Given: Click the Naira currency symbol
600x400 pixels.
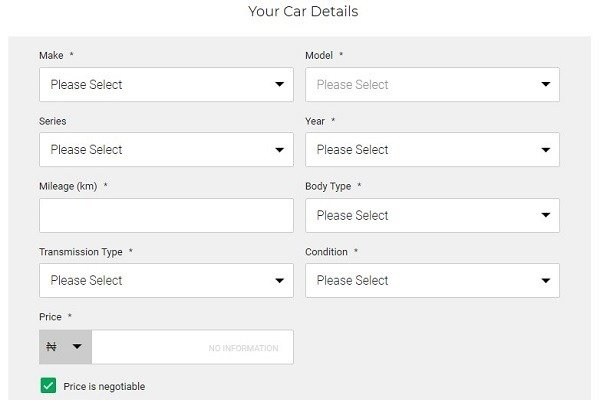Looking at the screenshot, I should 51,347.
